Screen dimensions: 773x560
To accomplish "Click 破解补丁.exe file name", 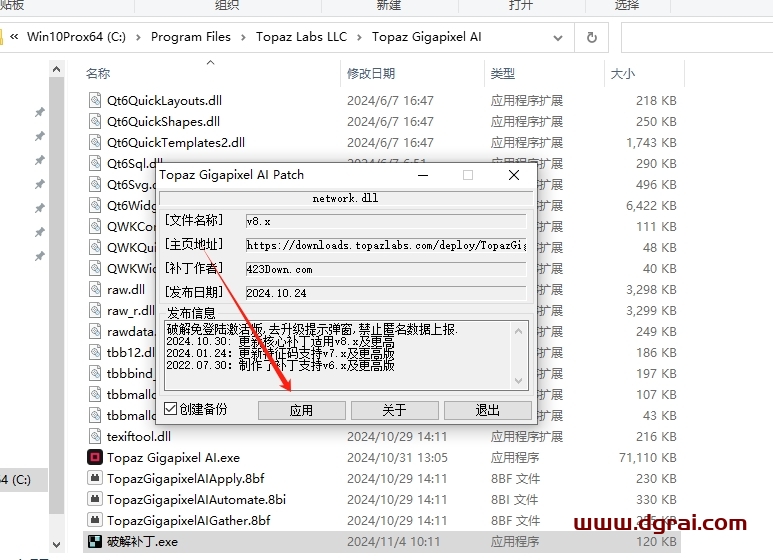I will pos(142,542).
